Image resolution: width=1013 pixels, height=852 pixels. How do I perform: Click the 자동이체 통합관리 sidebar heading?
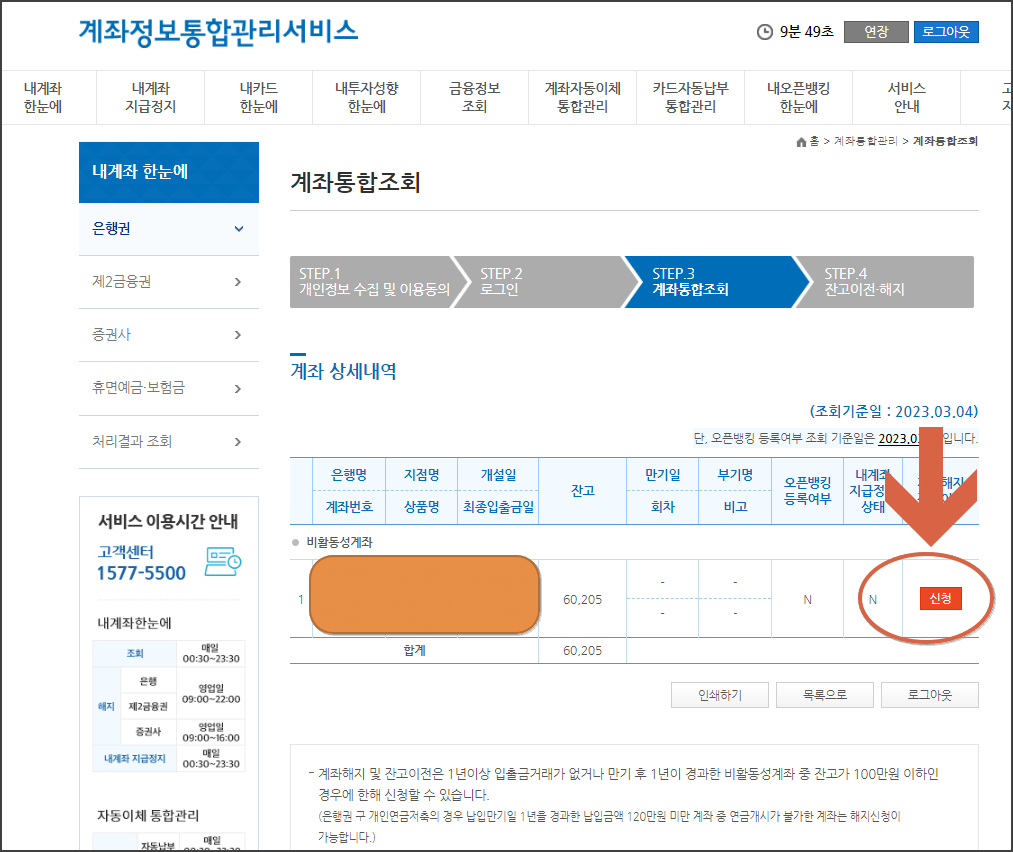tap(148, 816)
